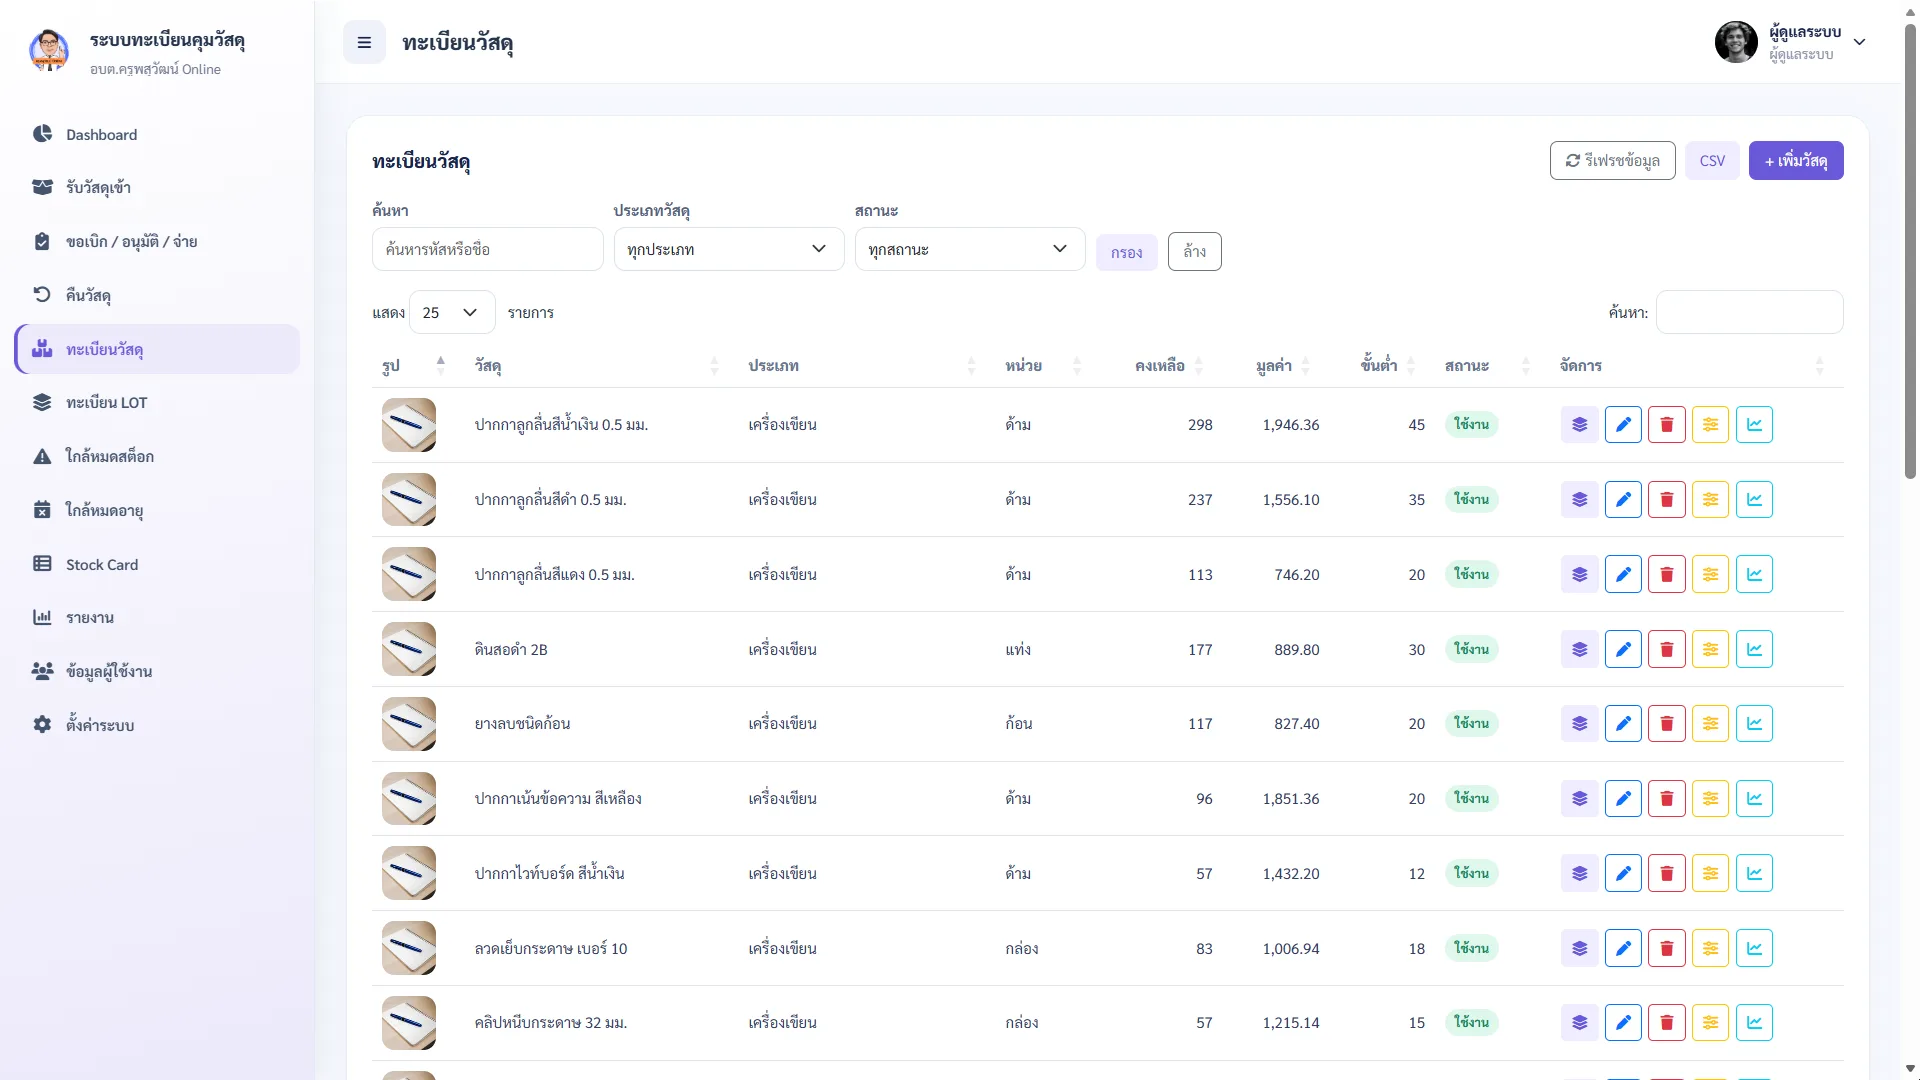Open ทะเบียน LOT in sidebar
The width and height of the screenshot is (1920, 1080).
[157, 402]
